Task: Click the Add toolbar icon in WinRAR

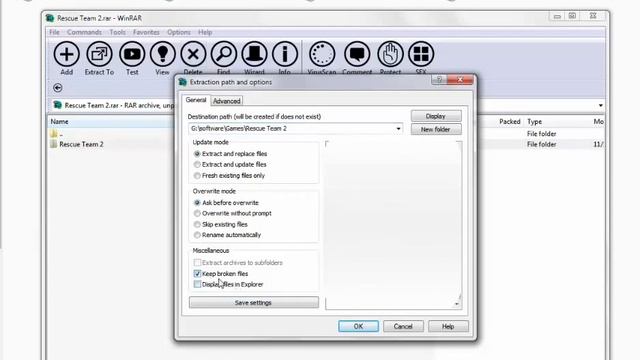Action: coord(67,54)
